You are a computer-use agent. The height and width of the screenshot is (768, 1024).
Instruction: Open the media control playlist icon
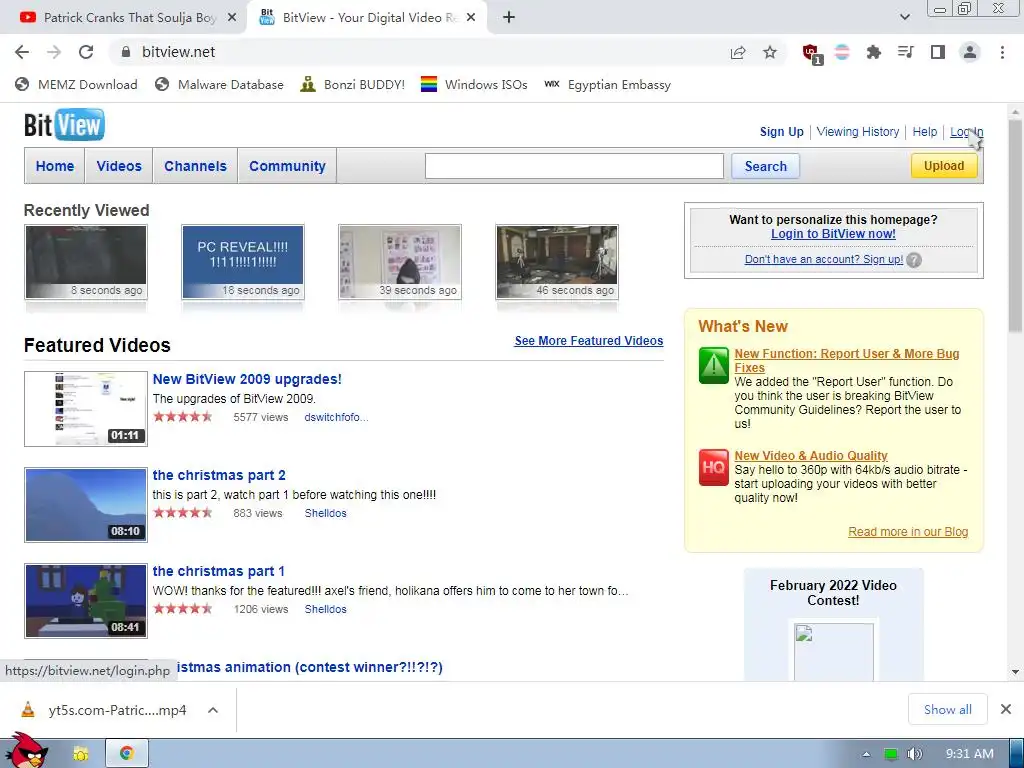[x=905, y=52]
